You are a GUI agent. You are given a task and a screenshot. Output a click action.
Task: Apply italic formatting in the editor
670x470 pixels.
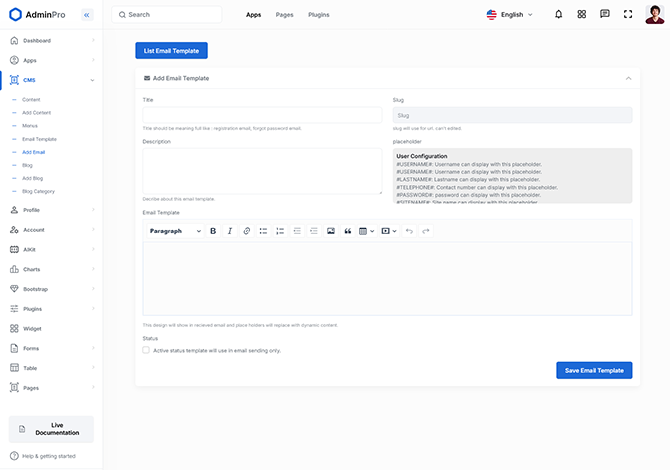point(230,231)
